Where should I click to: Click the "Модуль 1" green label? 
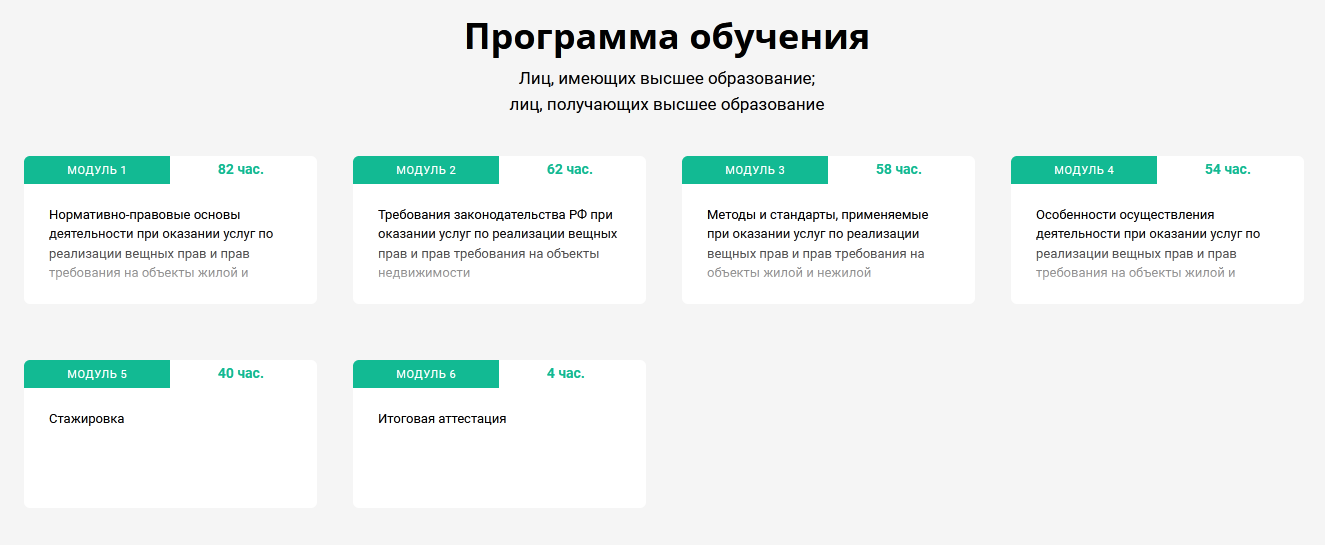click(97, 170)
